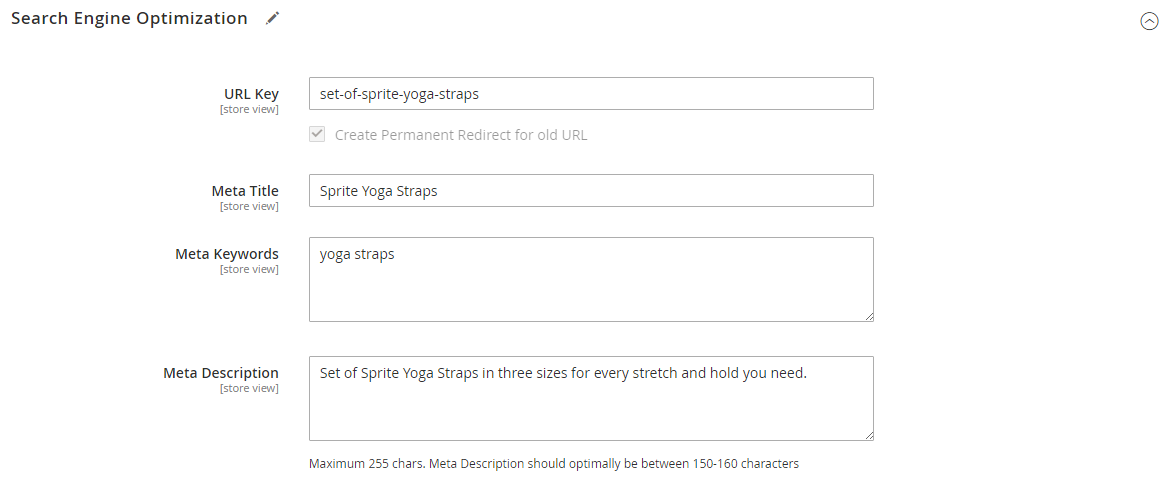Screen dimensions: 1171x488
Task: Grab the Meta Keywords textarea resize handle
Action: pyautogui.click(x=869, y=316)
